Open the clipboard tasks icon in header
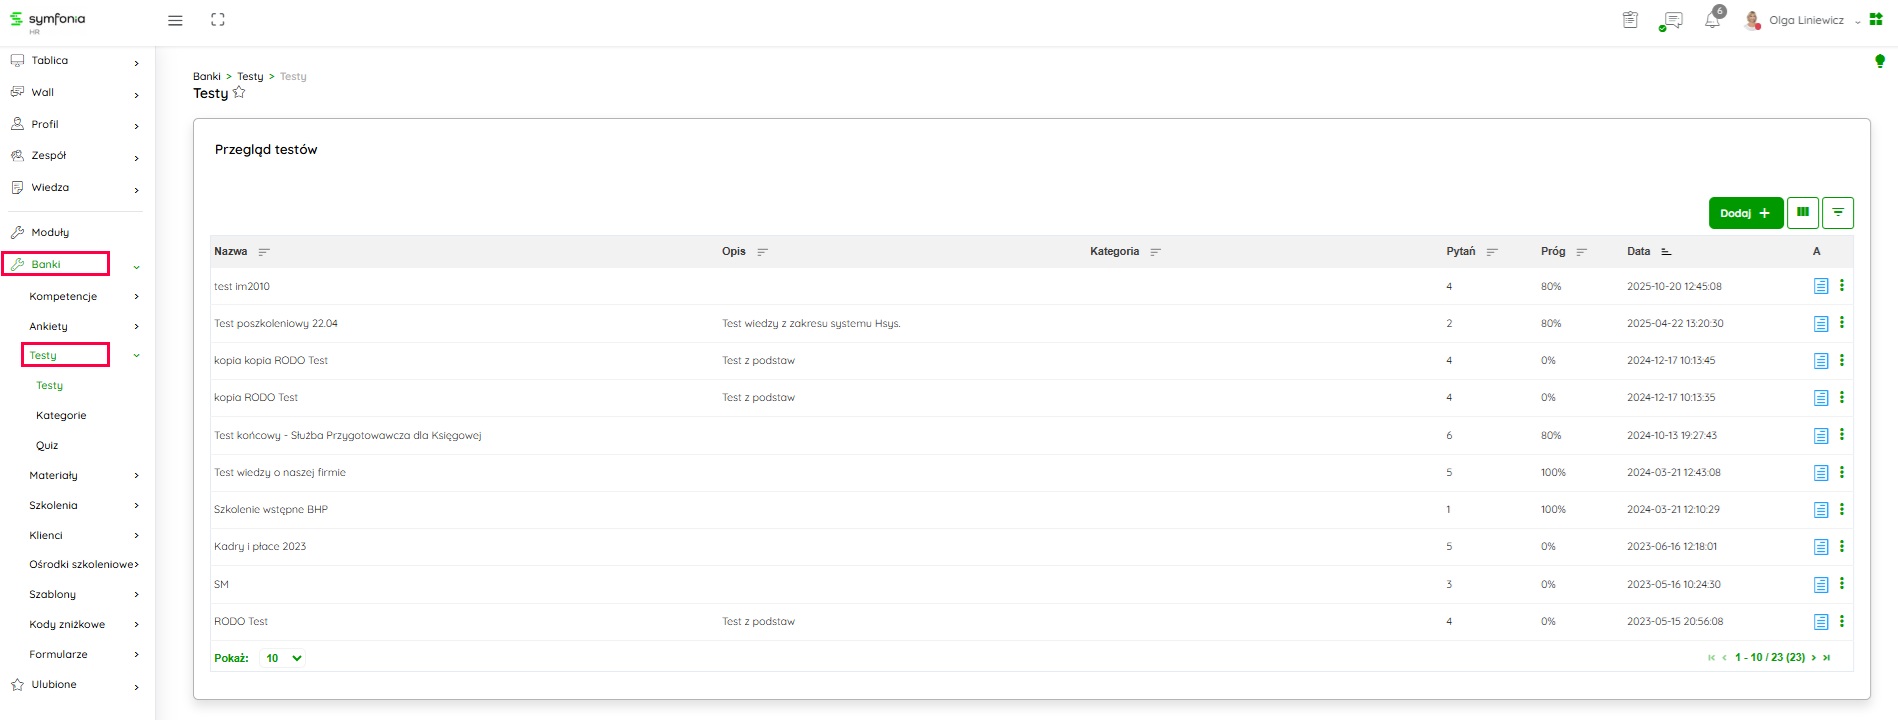 (1630, 20)
